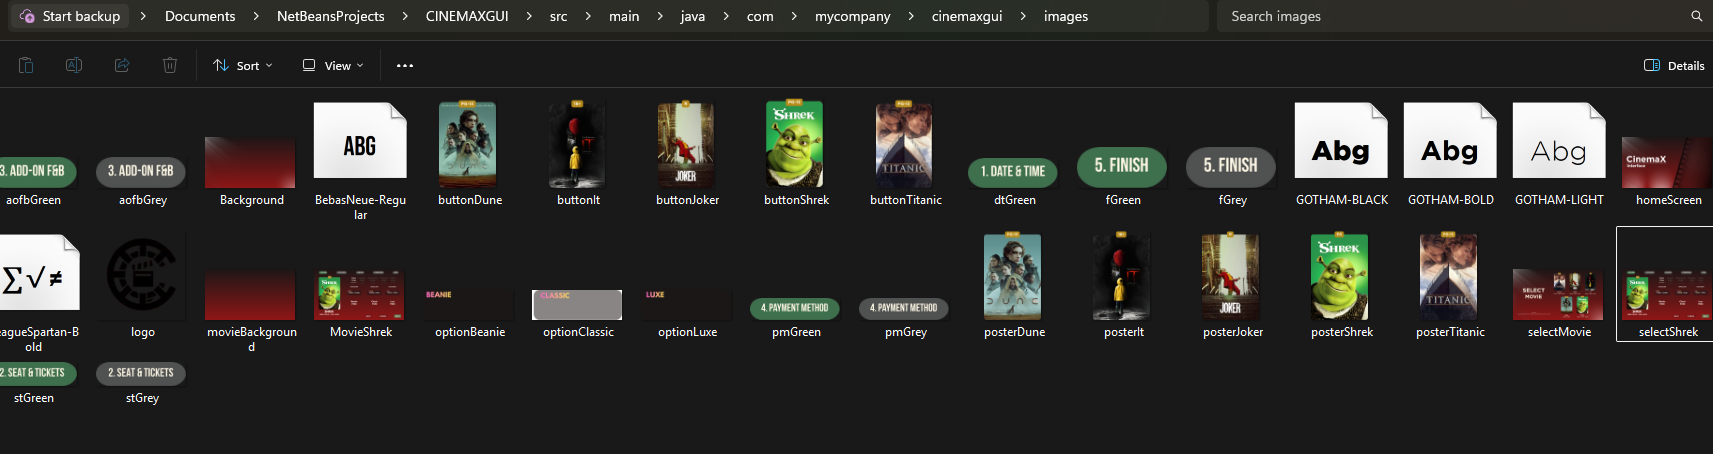Expand chevron after CINEMAXGUI breadcrumb
Screen dimensions: 1713x454
529,16
